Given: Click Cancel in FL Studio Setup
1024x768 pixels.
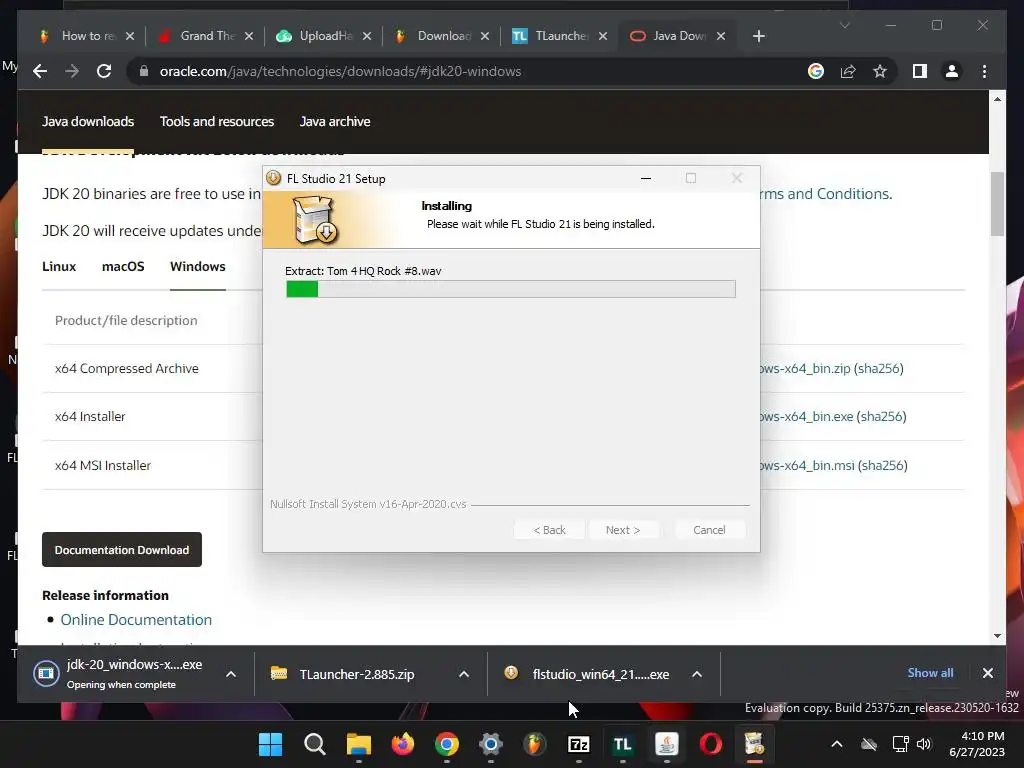Looking at the screenshot, I should [709, 530].
